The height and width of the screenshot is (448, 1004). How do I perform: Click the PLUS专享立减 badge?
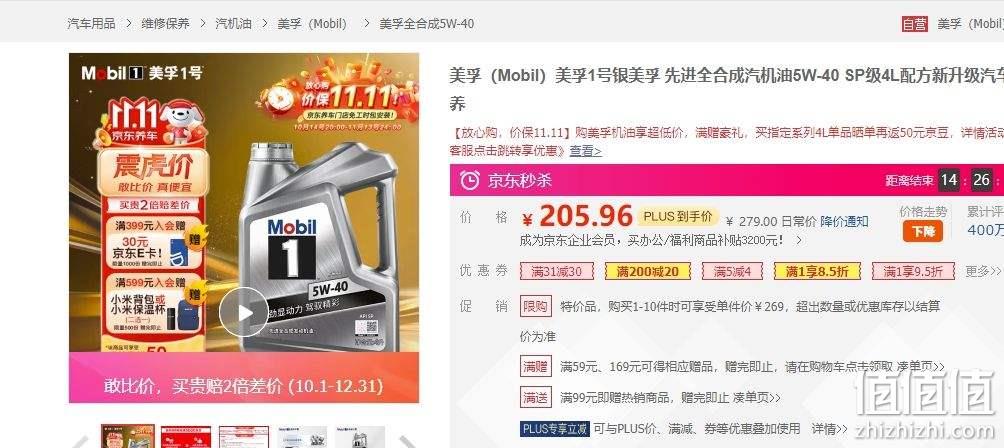[555, 428]
